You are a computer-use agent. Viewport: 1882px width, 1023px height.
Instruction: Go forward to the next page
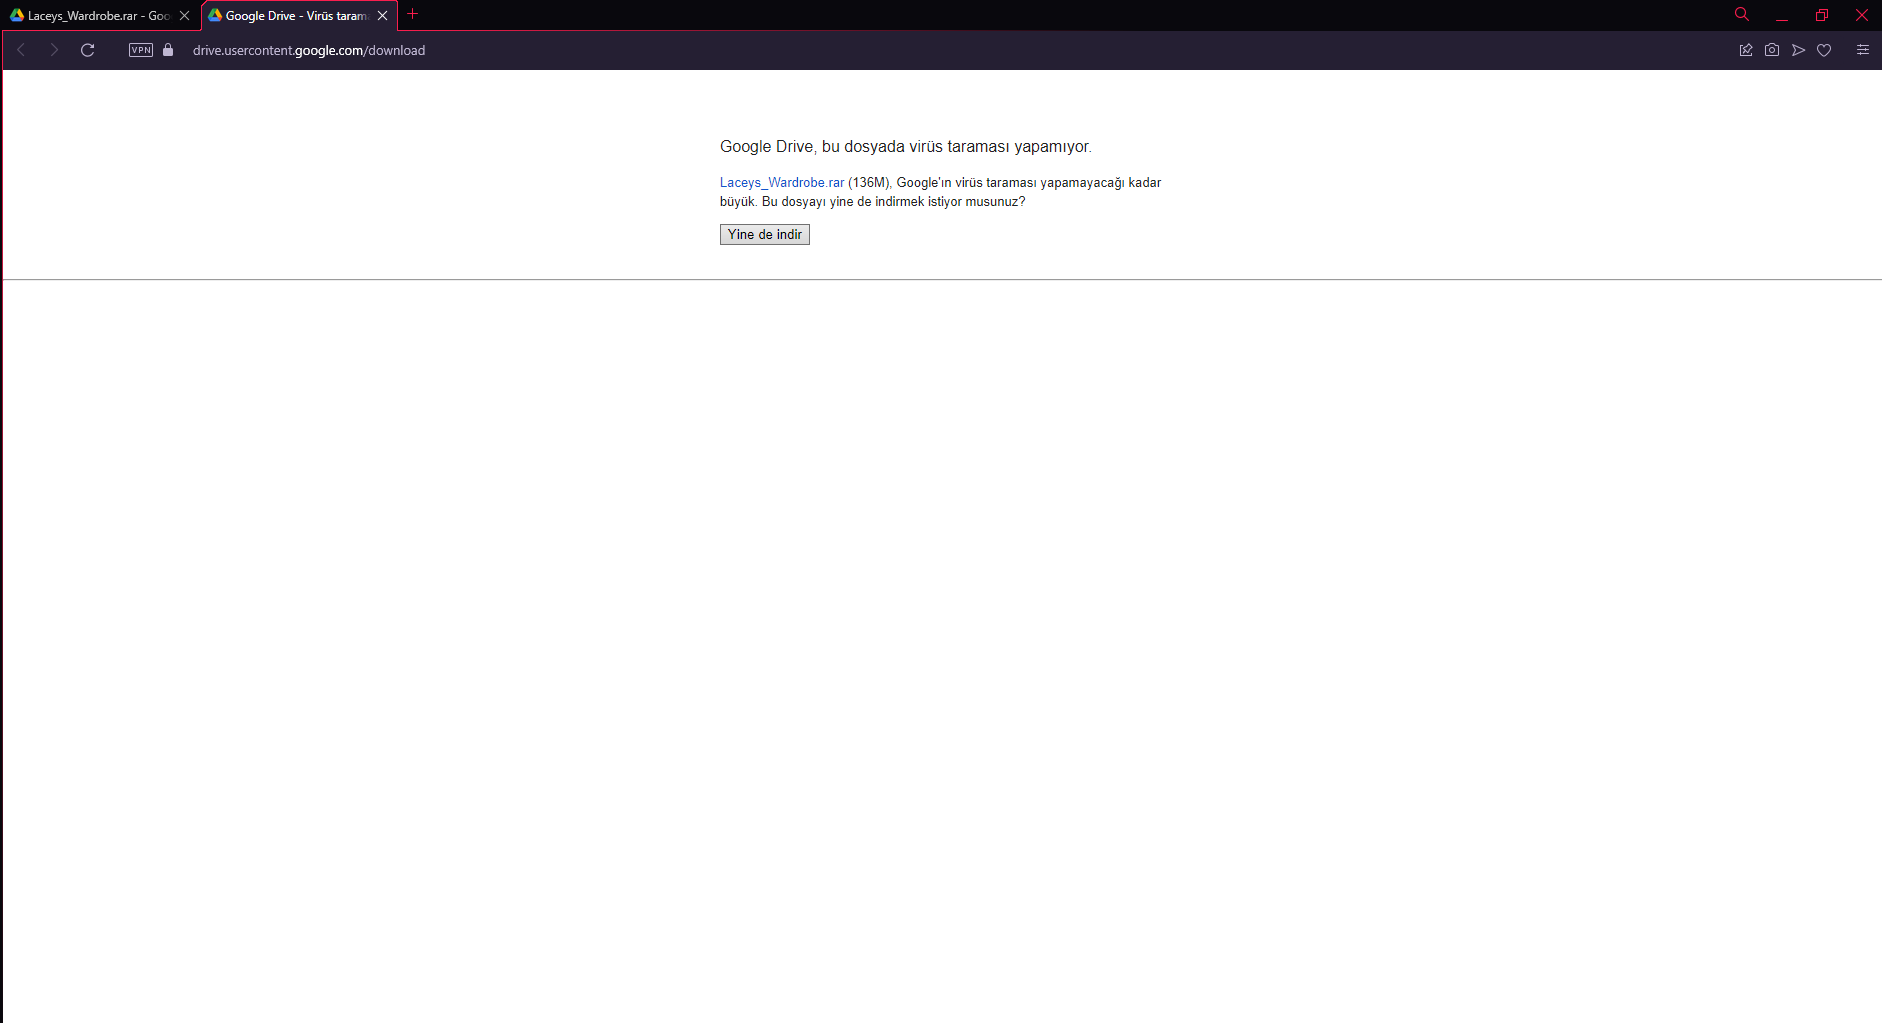(x=54, y=50)
